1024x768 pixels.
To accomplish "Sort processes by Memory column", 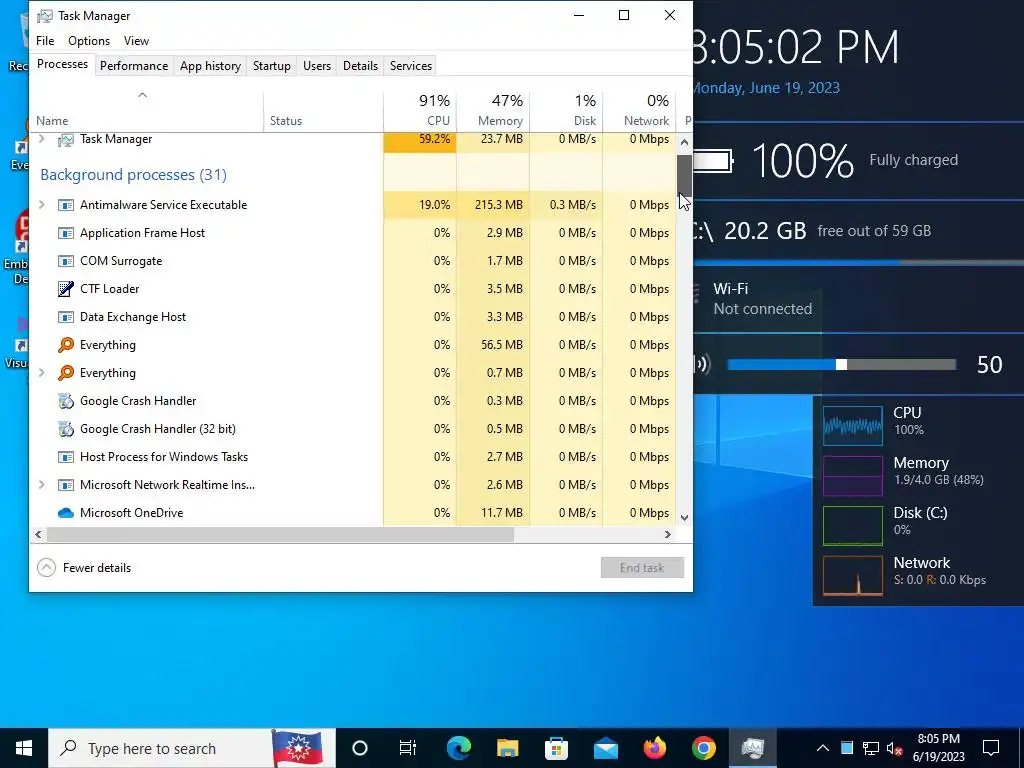I will coord(492,110).
